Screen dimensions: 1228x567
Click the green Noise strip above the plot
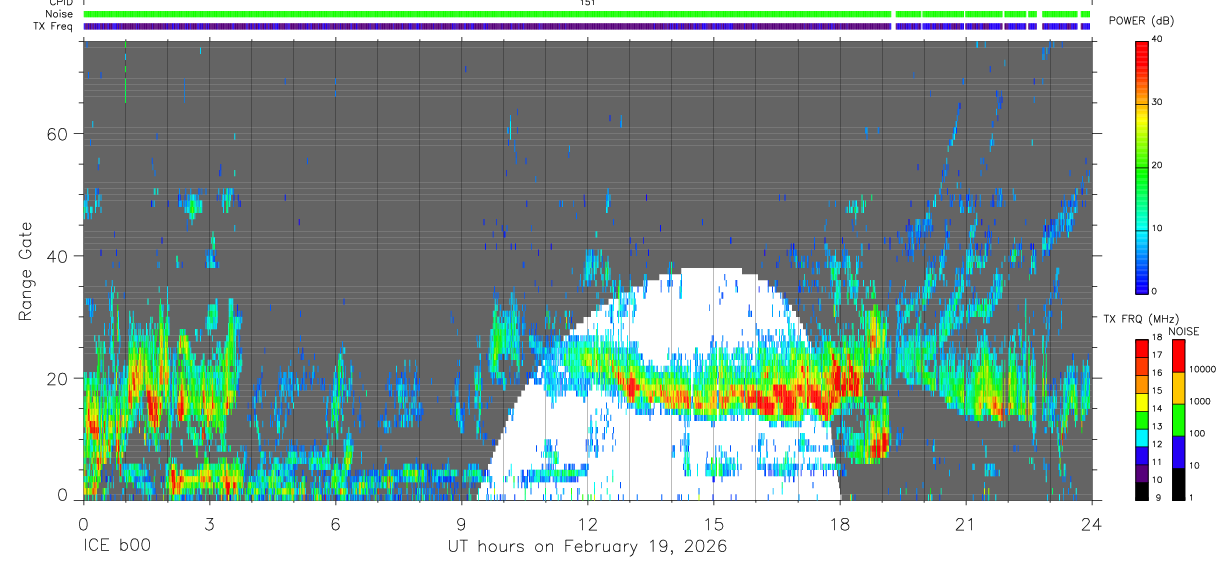587,14
